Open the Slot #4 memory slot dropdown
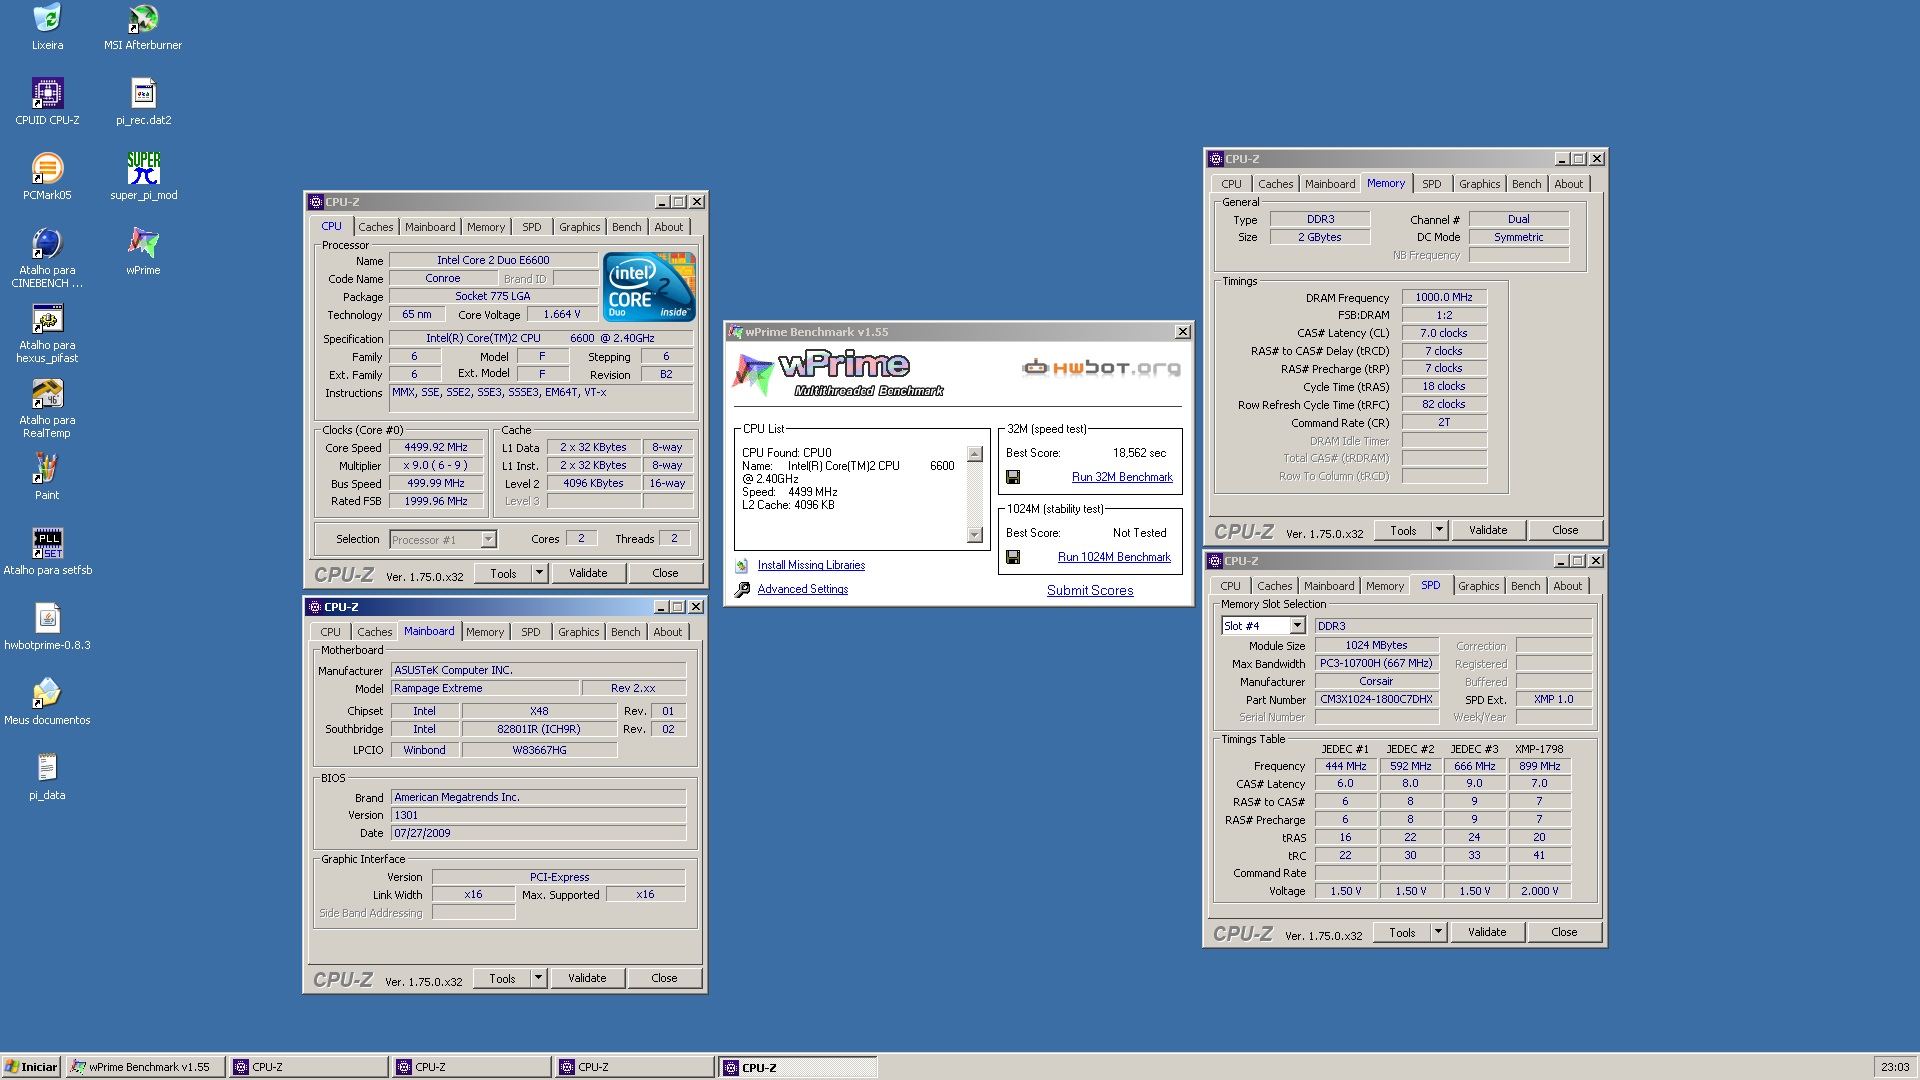 click(x=1297, y=626)
